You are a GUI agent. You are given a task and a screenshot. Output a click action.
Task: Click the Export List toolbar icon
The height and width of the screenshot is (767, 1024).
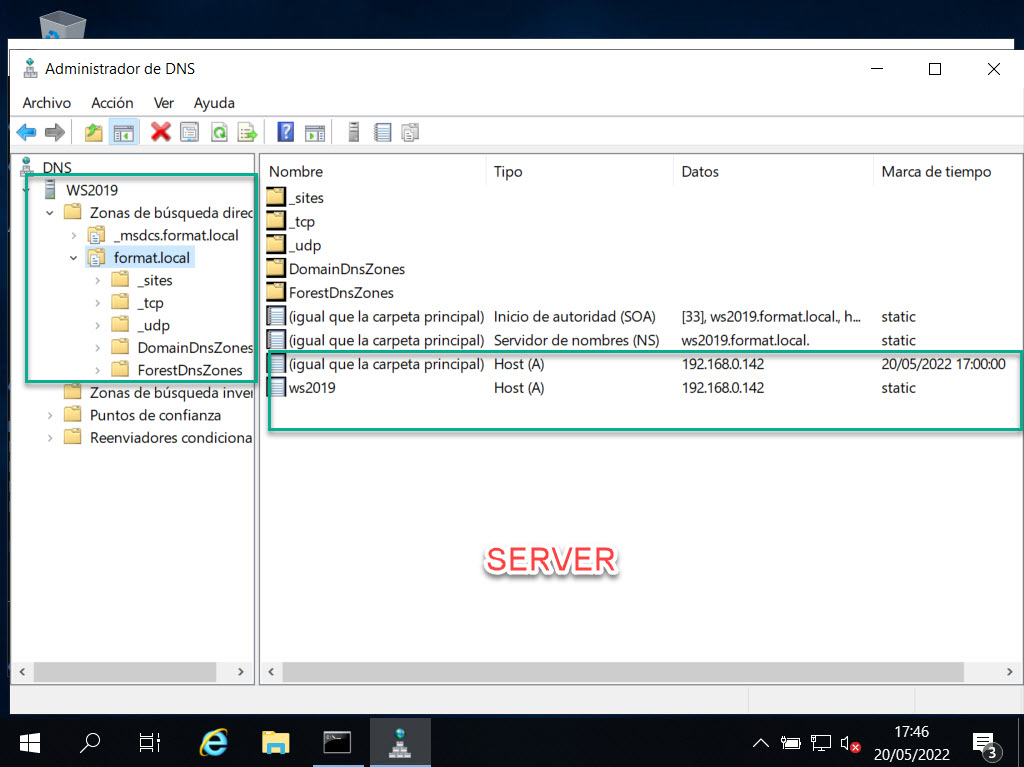(x=248, y=133)
